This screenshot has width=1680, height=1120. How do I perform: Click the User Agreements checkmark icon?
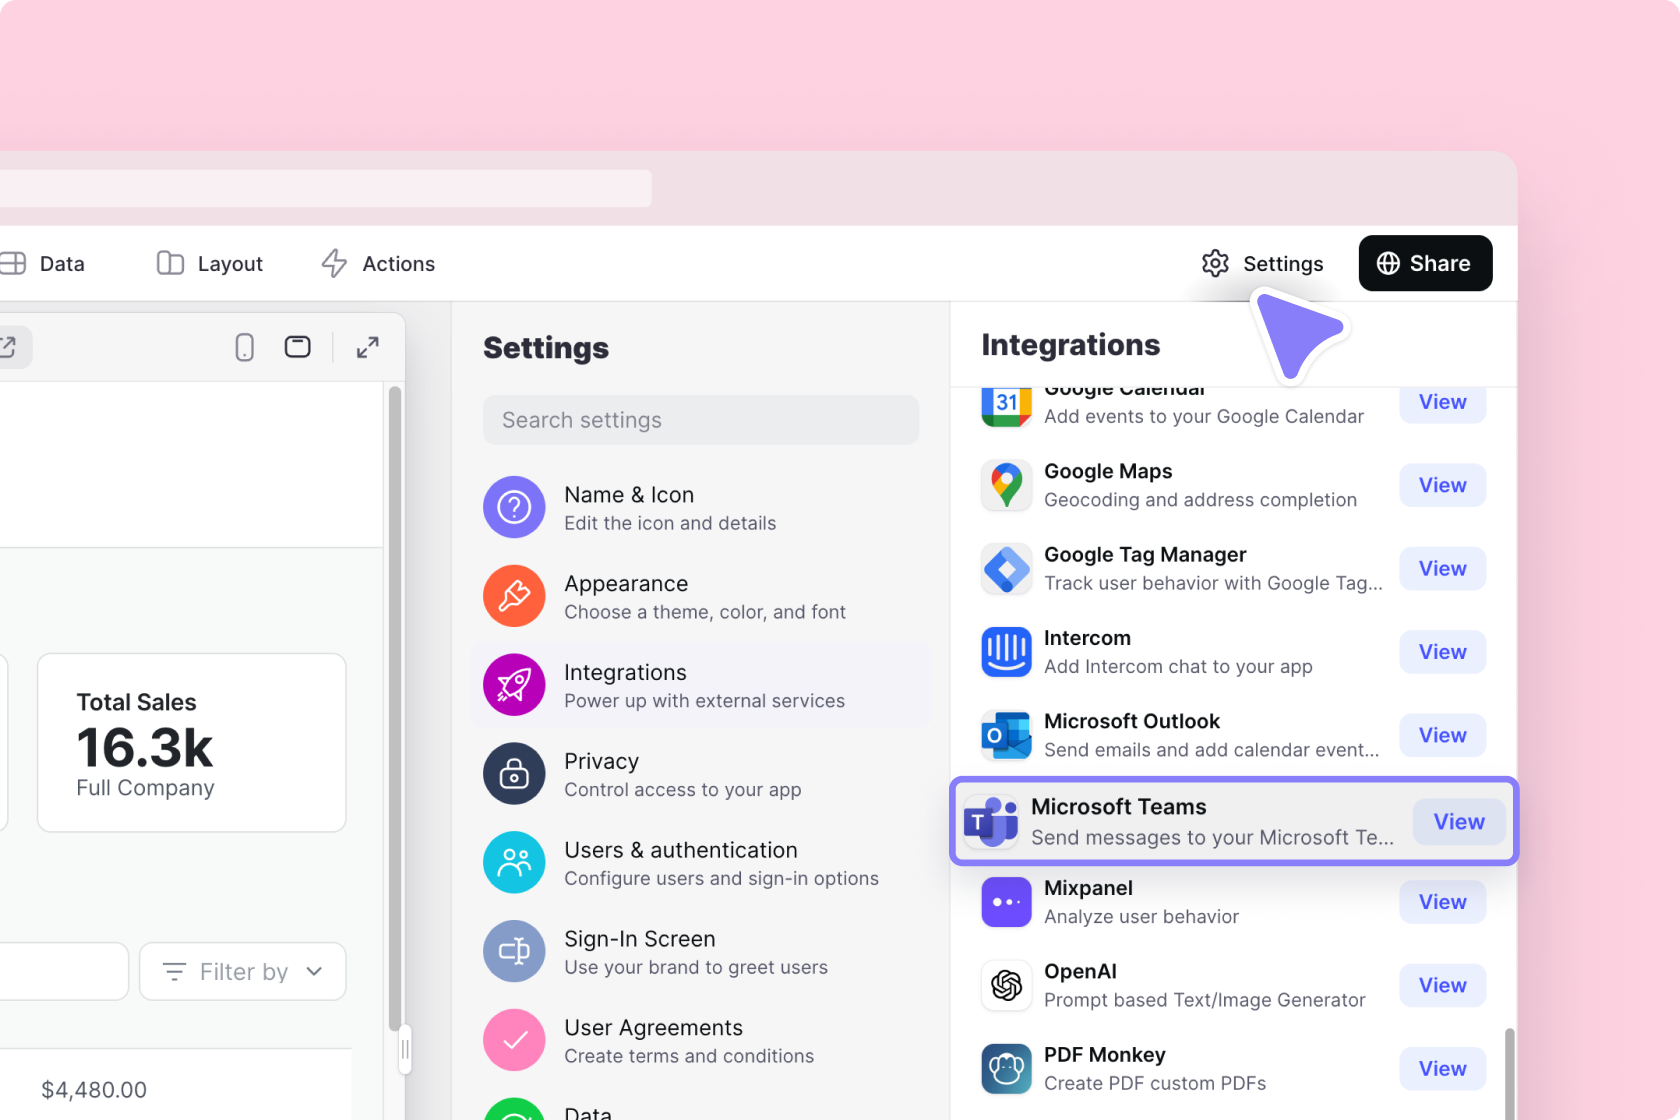coord(514,1040)
